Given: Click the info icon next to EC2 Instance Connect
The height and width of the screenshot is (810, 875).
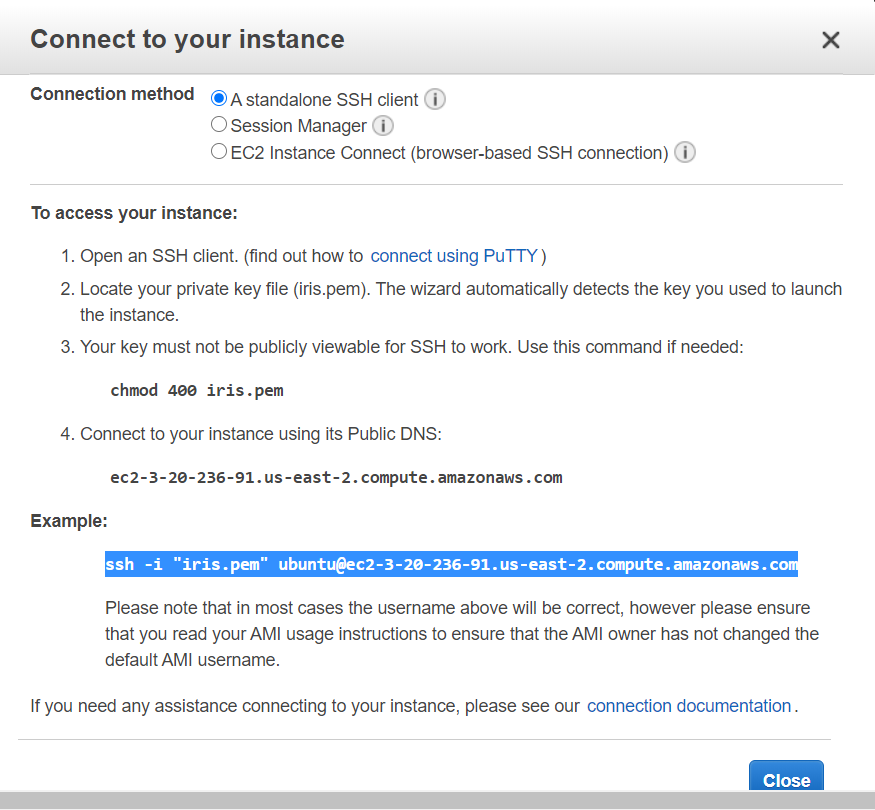Looking at the screenshot, I should [685, 151].
